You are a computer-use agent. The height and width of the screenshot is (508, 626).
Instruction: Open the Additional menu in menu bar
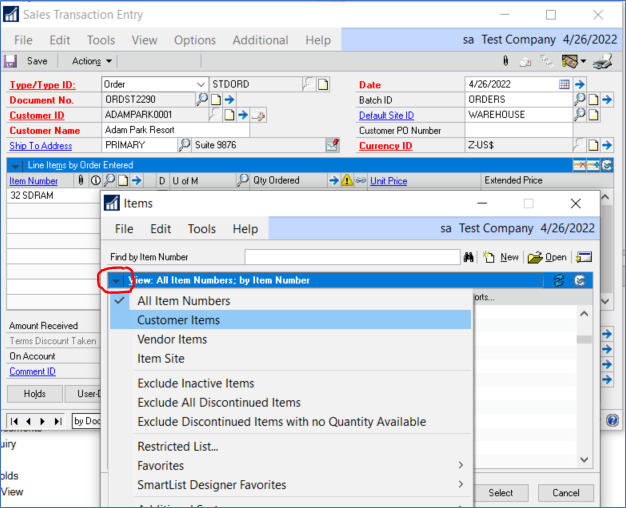tap(260, 40)
